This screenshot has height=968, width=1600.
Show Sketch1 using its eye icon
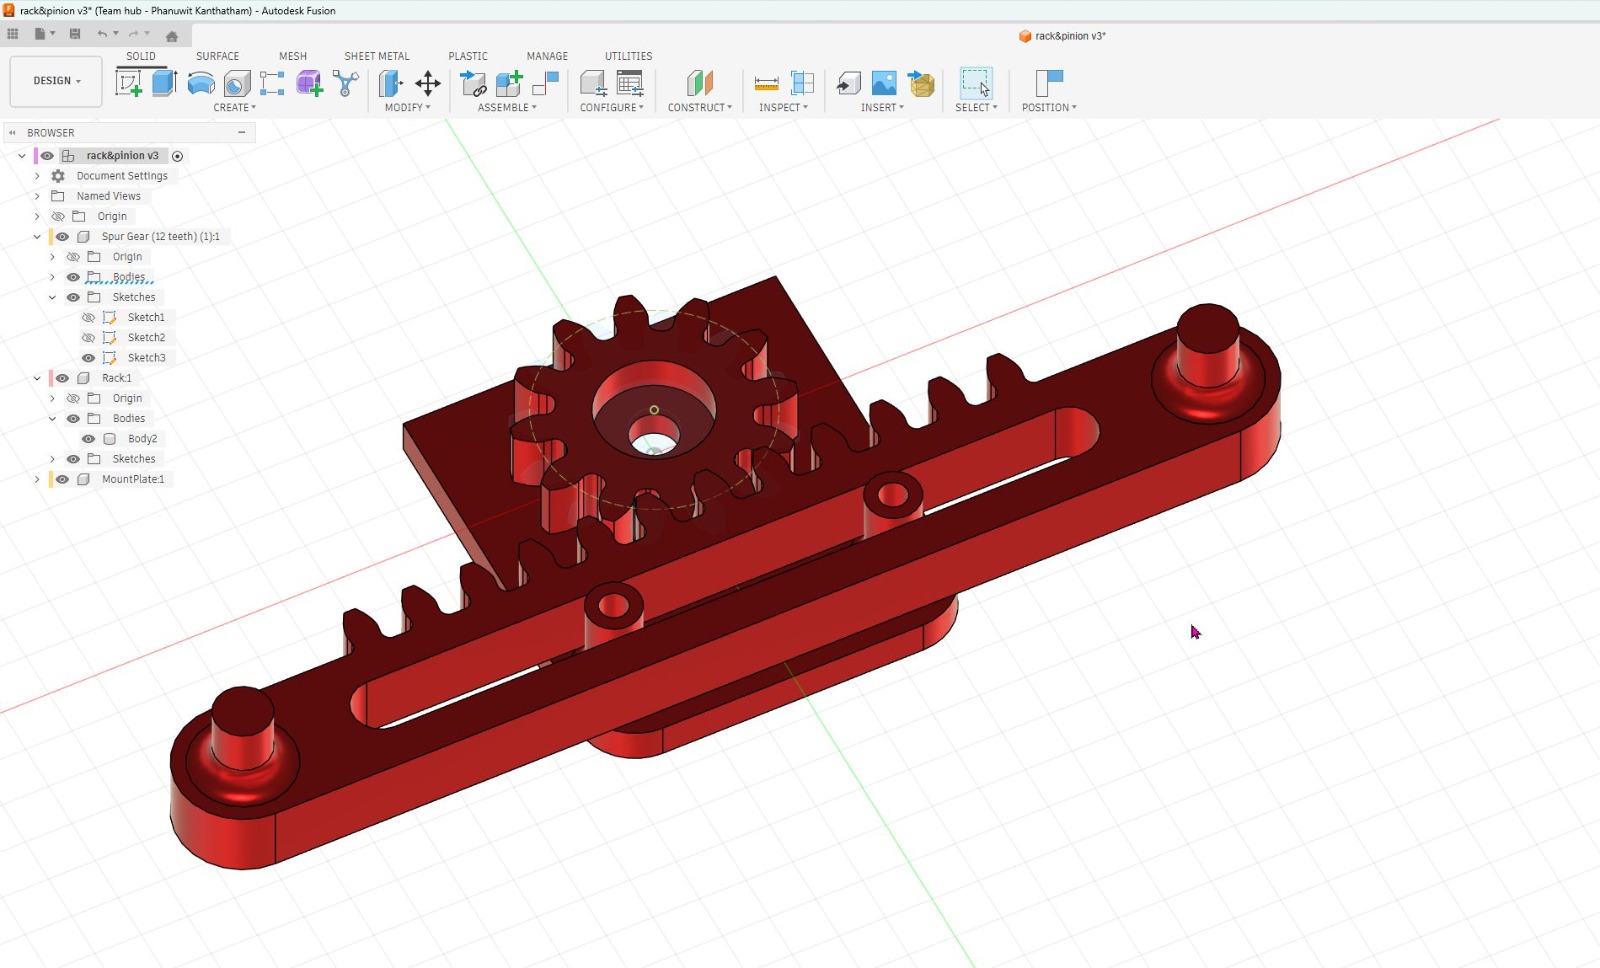coord(88,317)
